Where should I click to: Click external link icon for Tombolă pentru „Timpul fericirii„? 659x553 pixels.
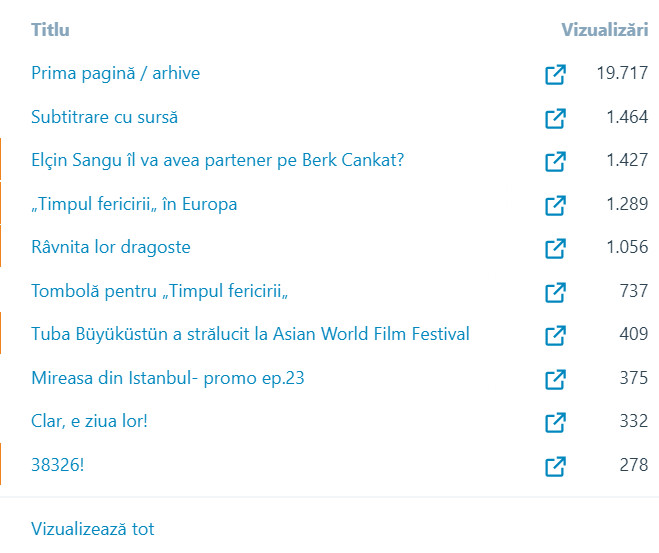[555, 292]
